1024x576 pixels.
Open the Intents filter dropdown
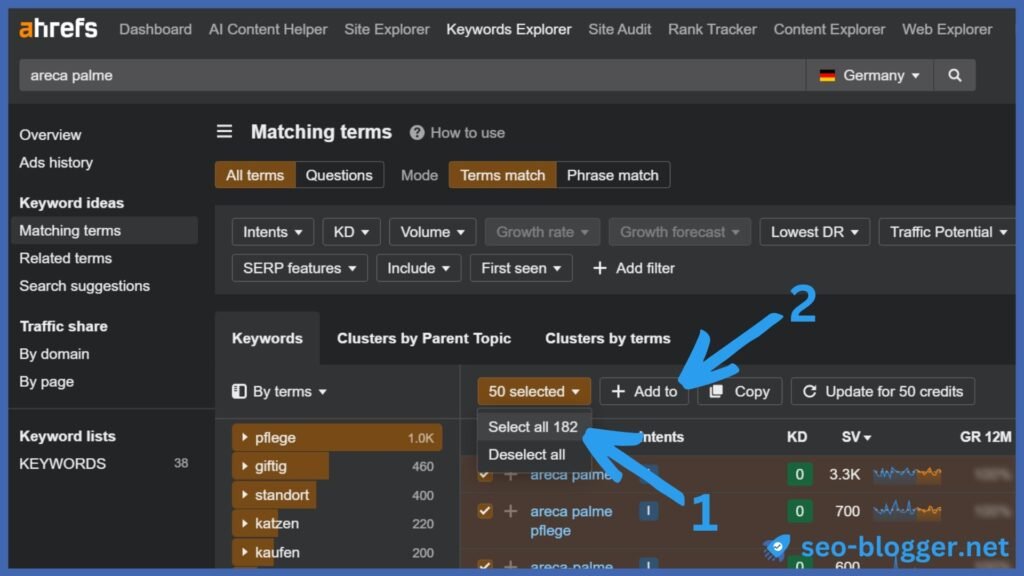tap(272, 232)
